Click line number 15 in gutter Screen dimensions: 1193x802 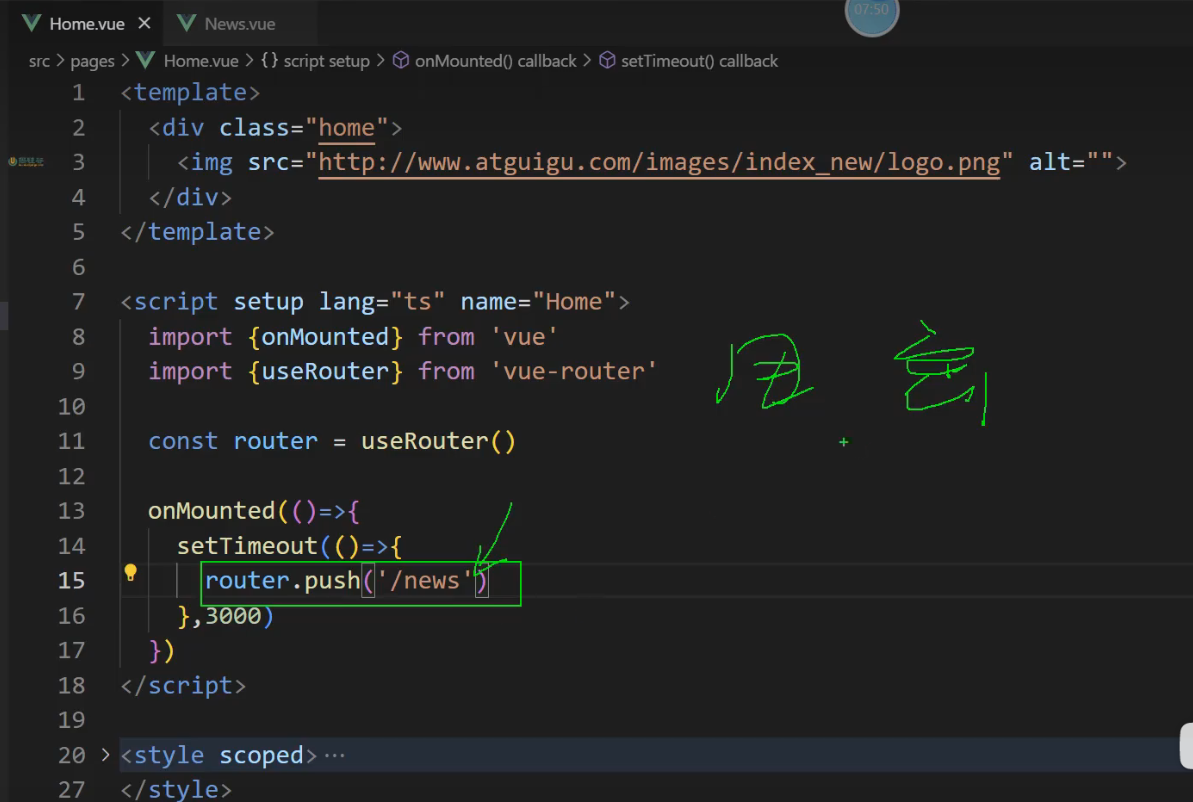pyautogui.click(x=72, y=581)
